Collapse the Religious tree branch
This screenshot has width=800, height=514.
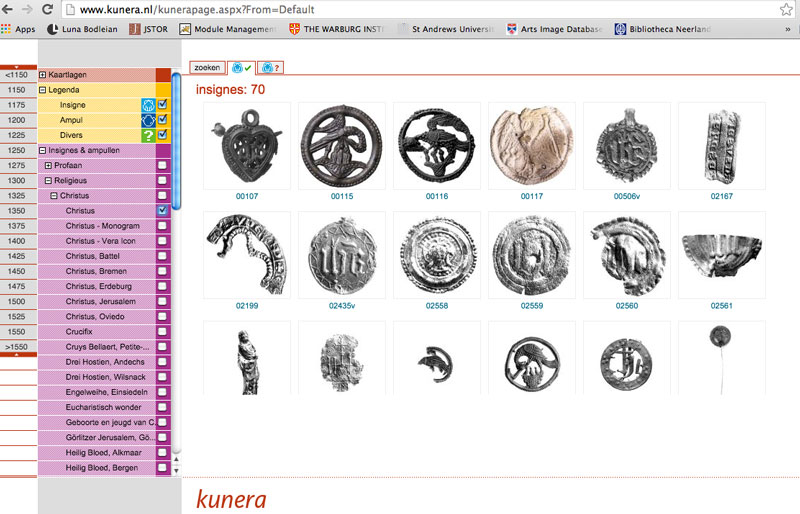click(x=49, y=180)
